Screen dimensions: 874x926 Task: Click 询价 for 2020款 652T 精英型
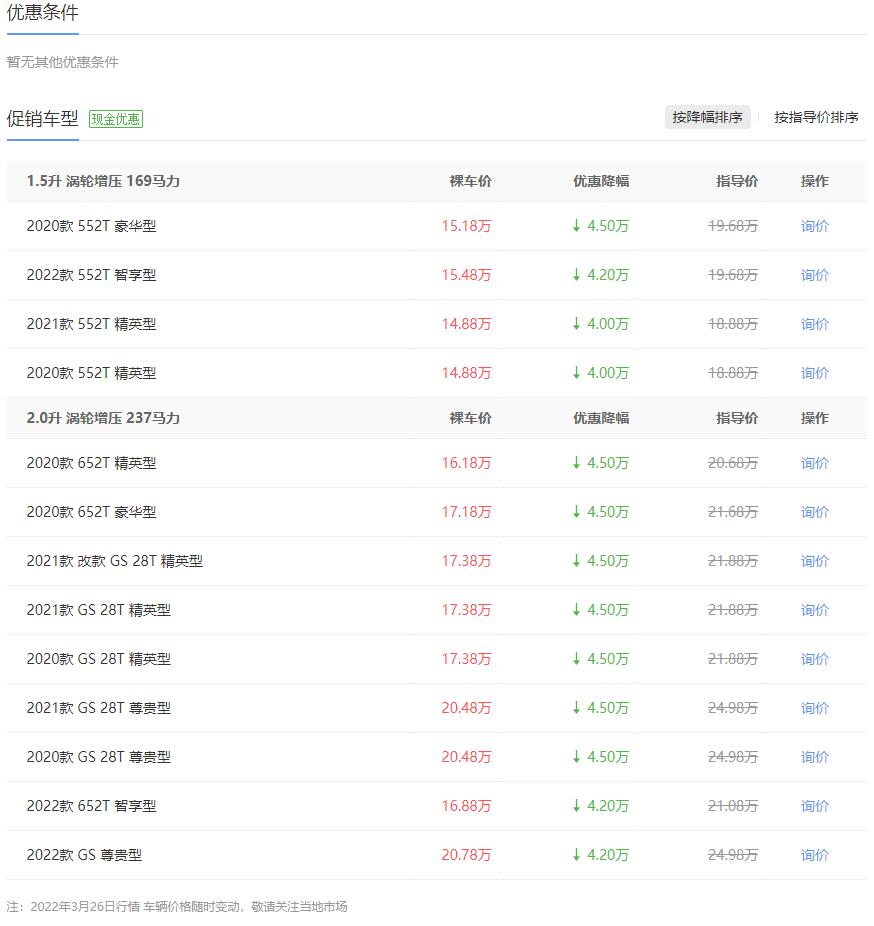click(814, 462)
